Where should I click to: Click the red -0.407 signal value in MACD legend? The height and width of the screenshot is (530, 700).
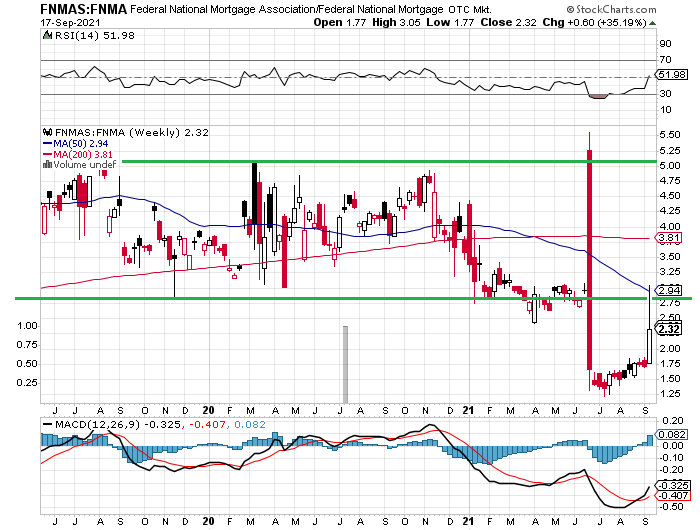tap(207, 425)
